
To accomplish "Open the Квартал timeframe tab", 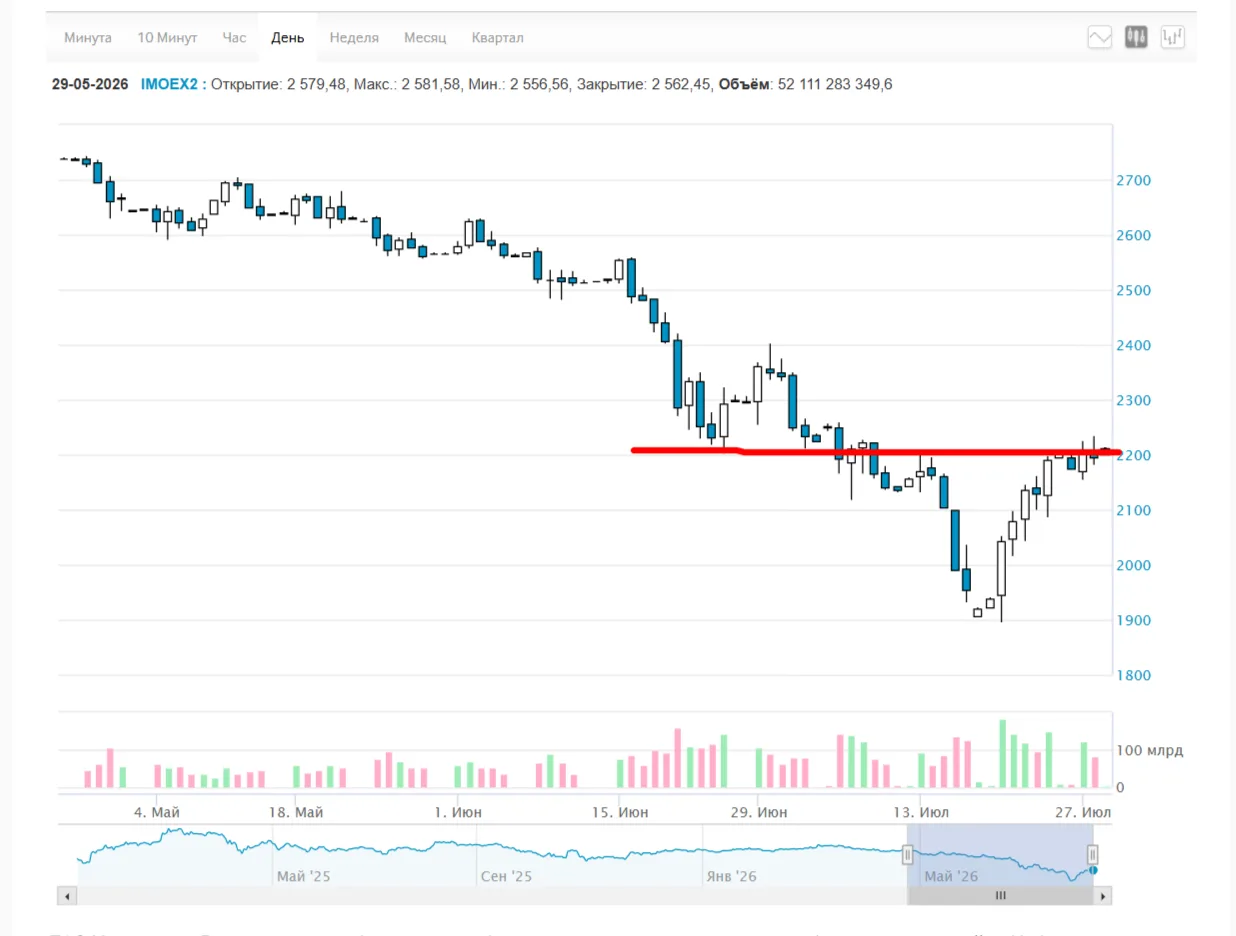I will 497,38.
